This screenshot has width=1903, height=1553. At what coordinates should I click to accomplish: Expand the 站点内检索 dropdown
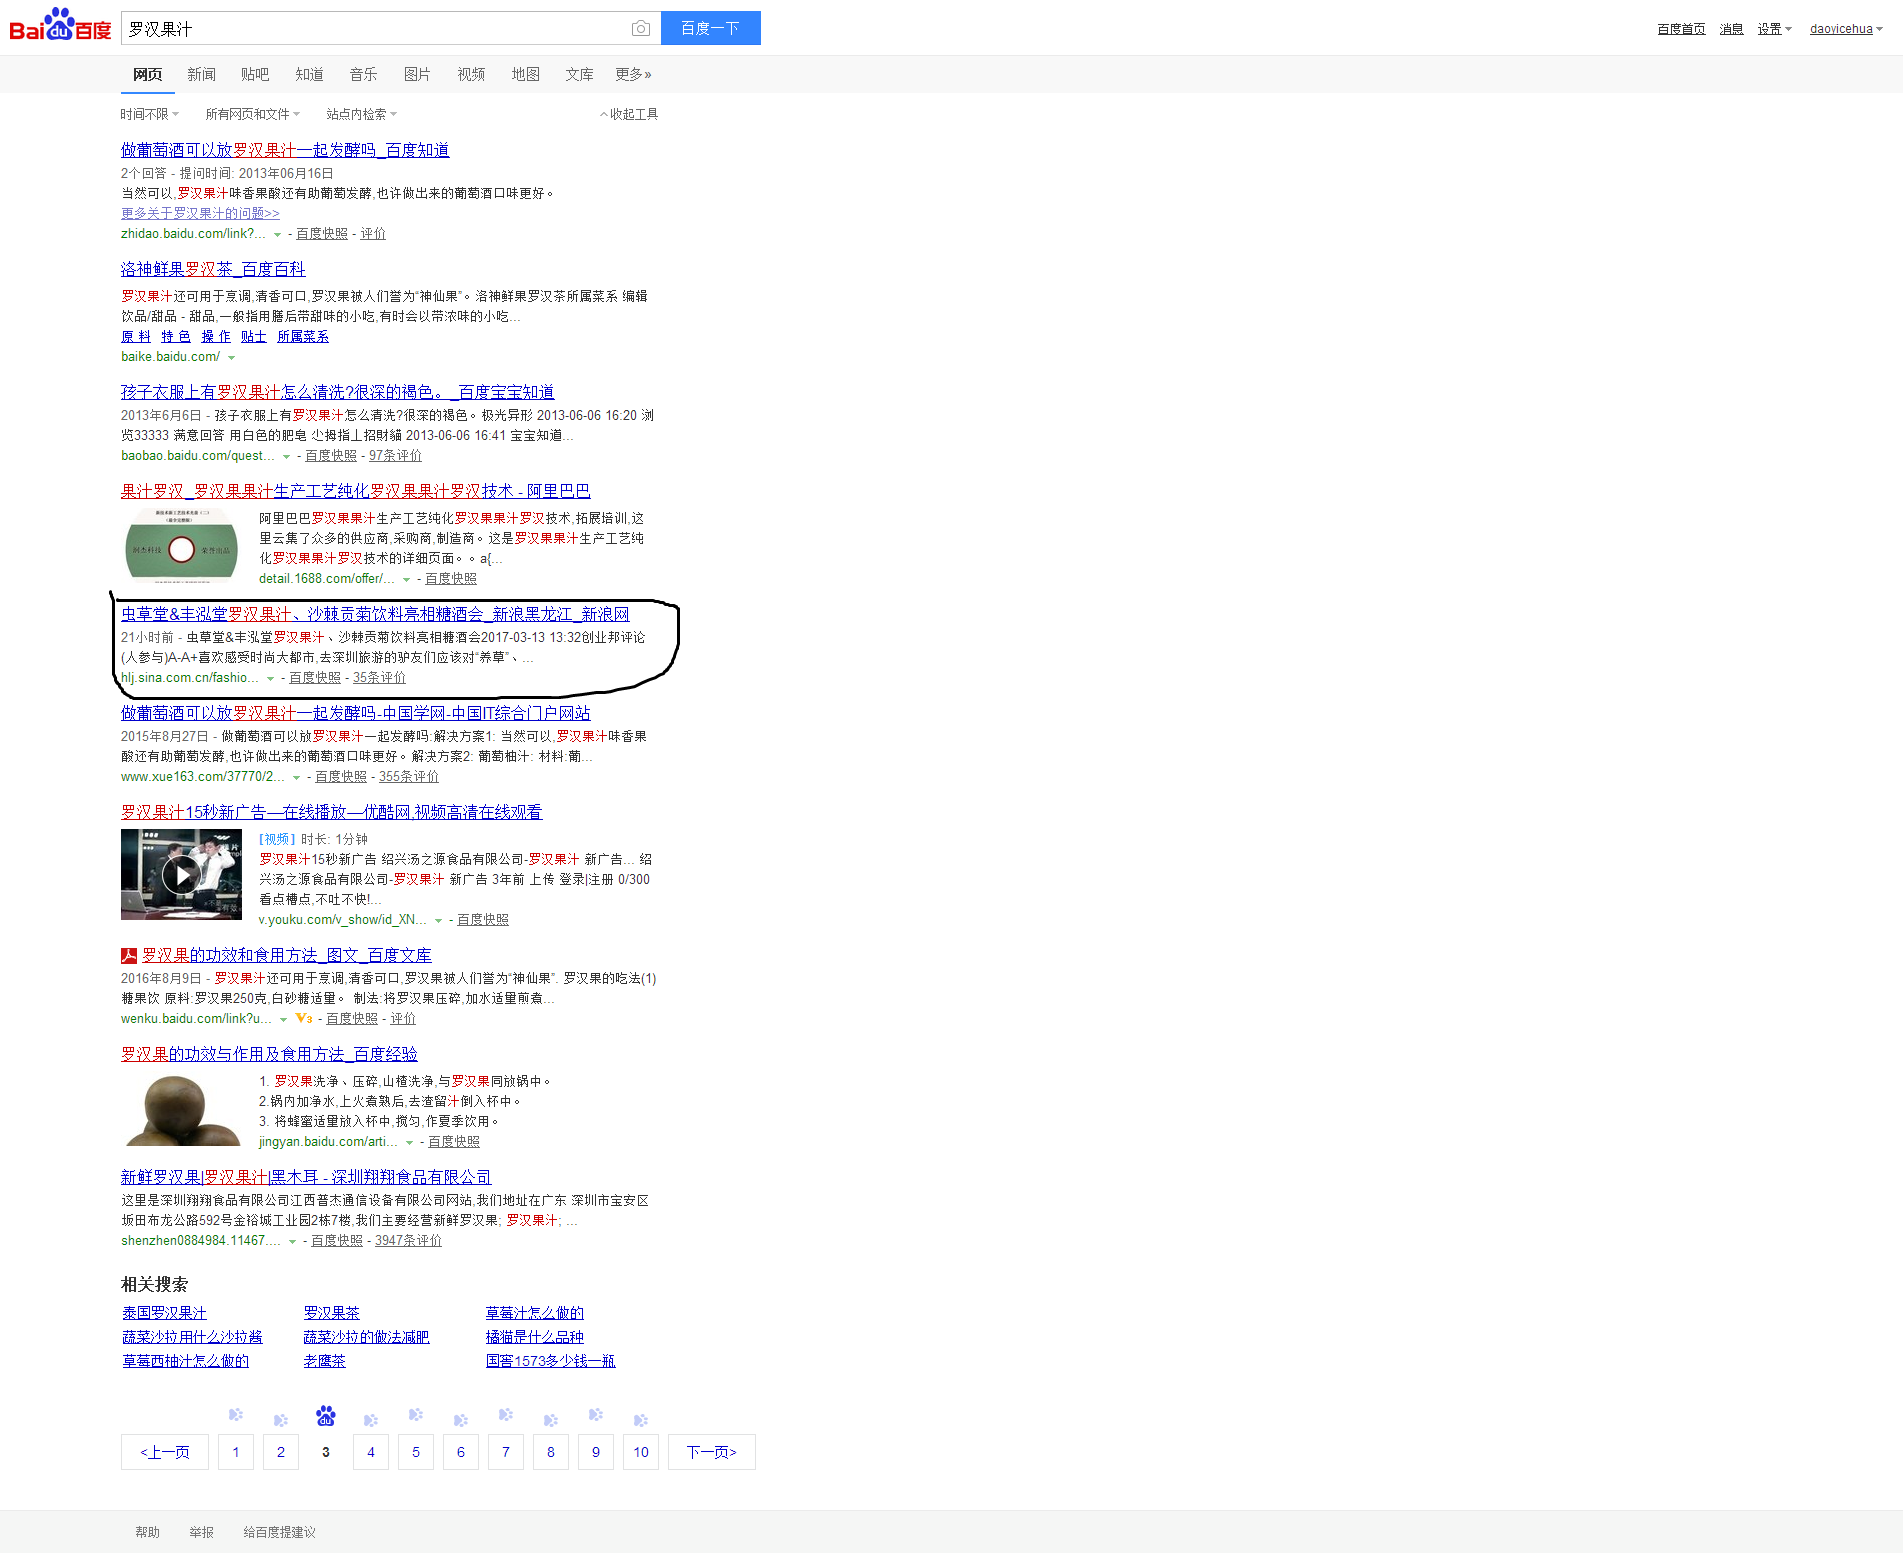(x=361, y=114)
